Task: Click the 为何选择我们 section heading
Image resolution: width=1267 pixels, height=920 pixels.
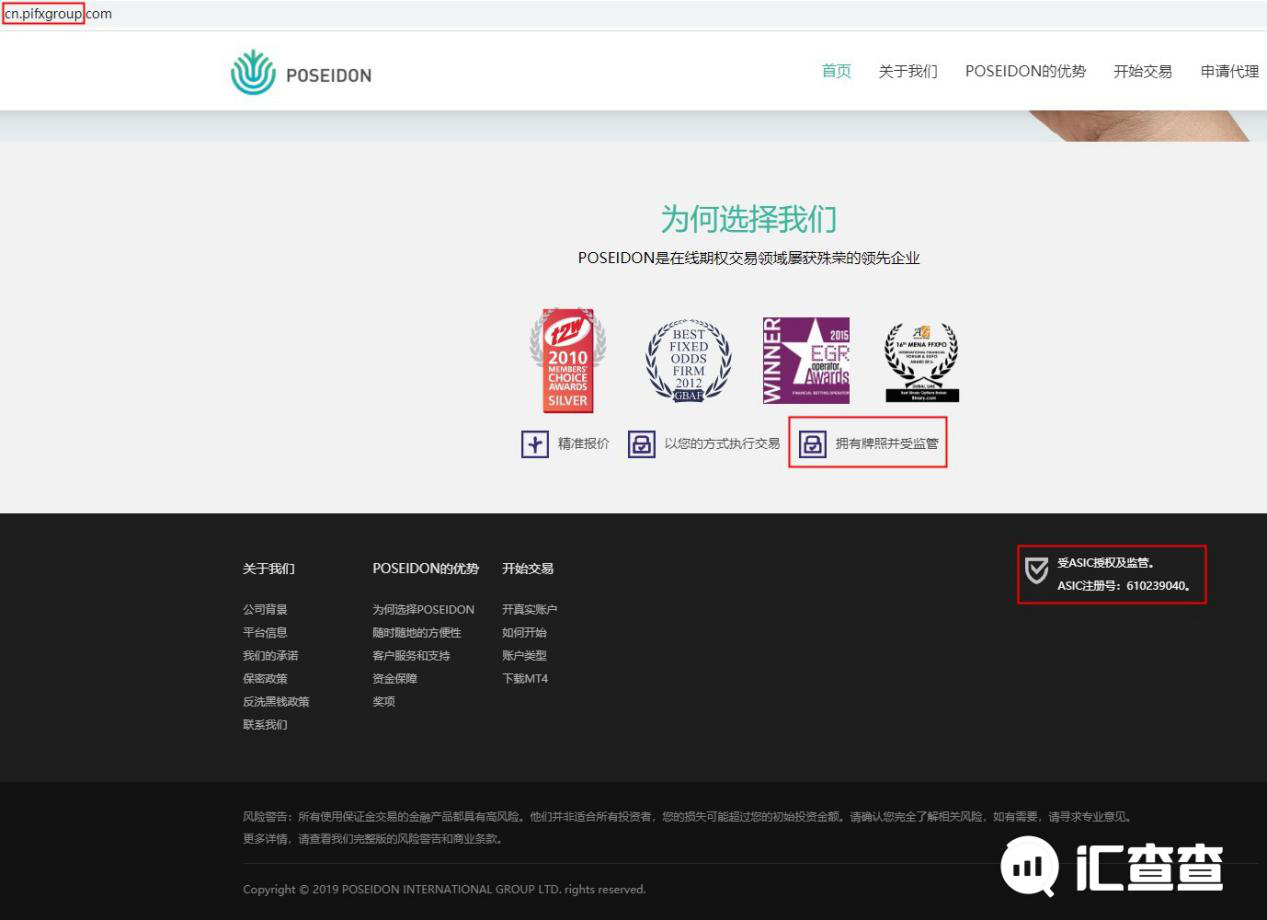Action: (749, 219)
